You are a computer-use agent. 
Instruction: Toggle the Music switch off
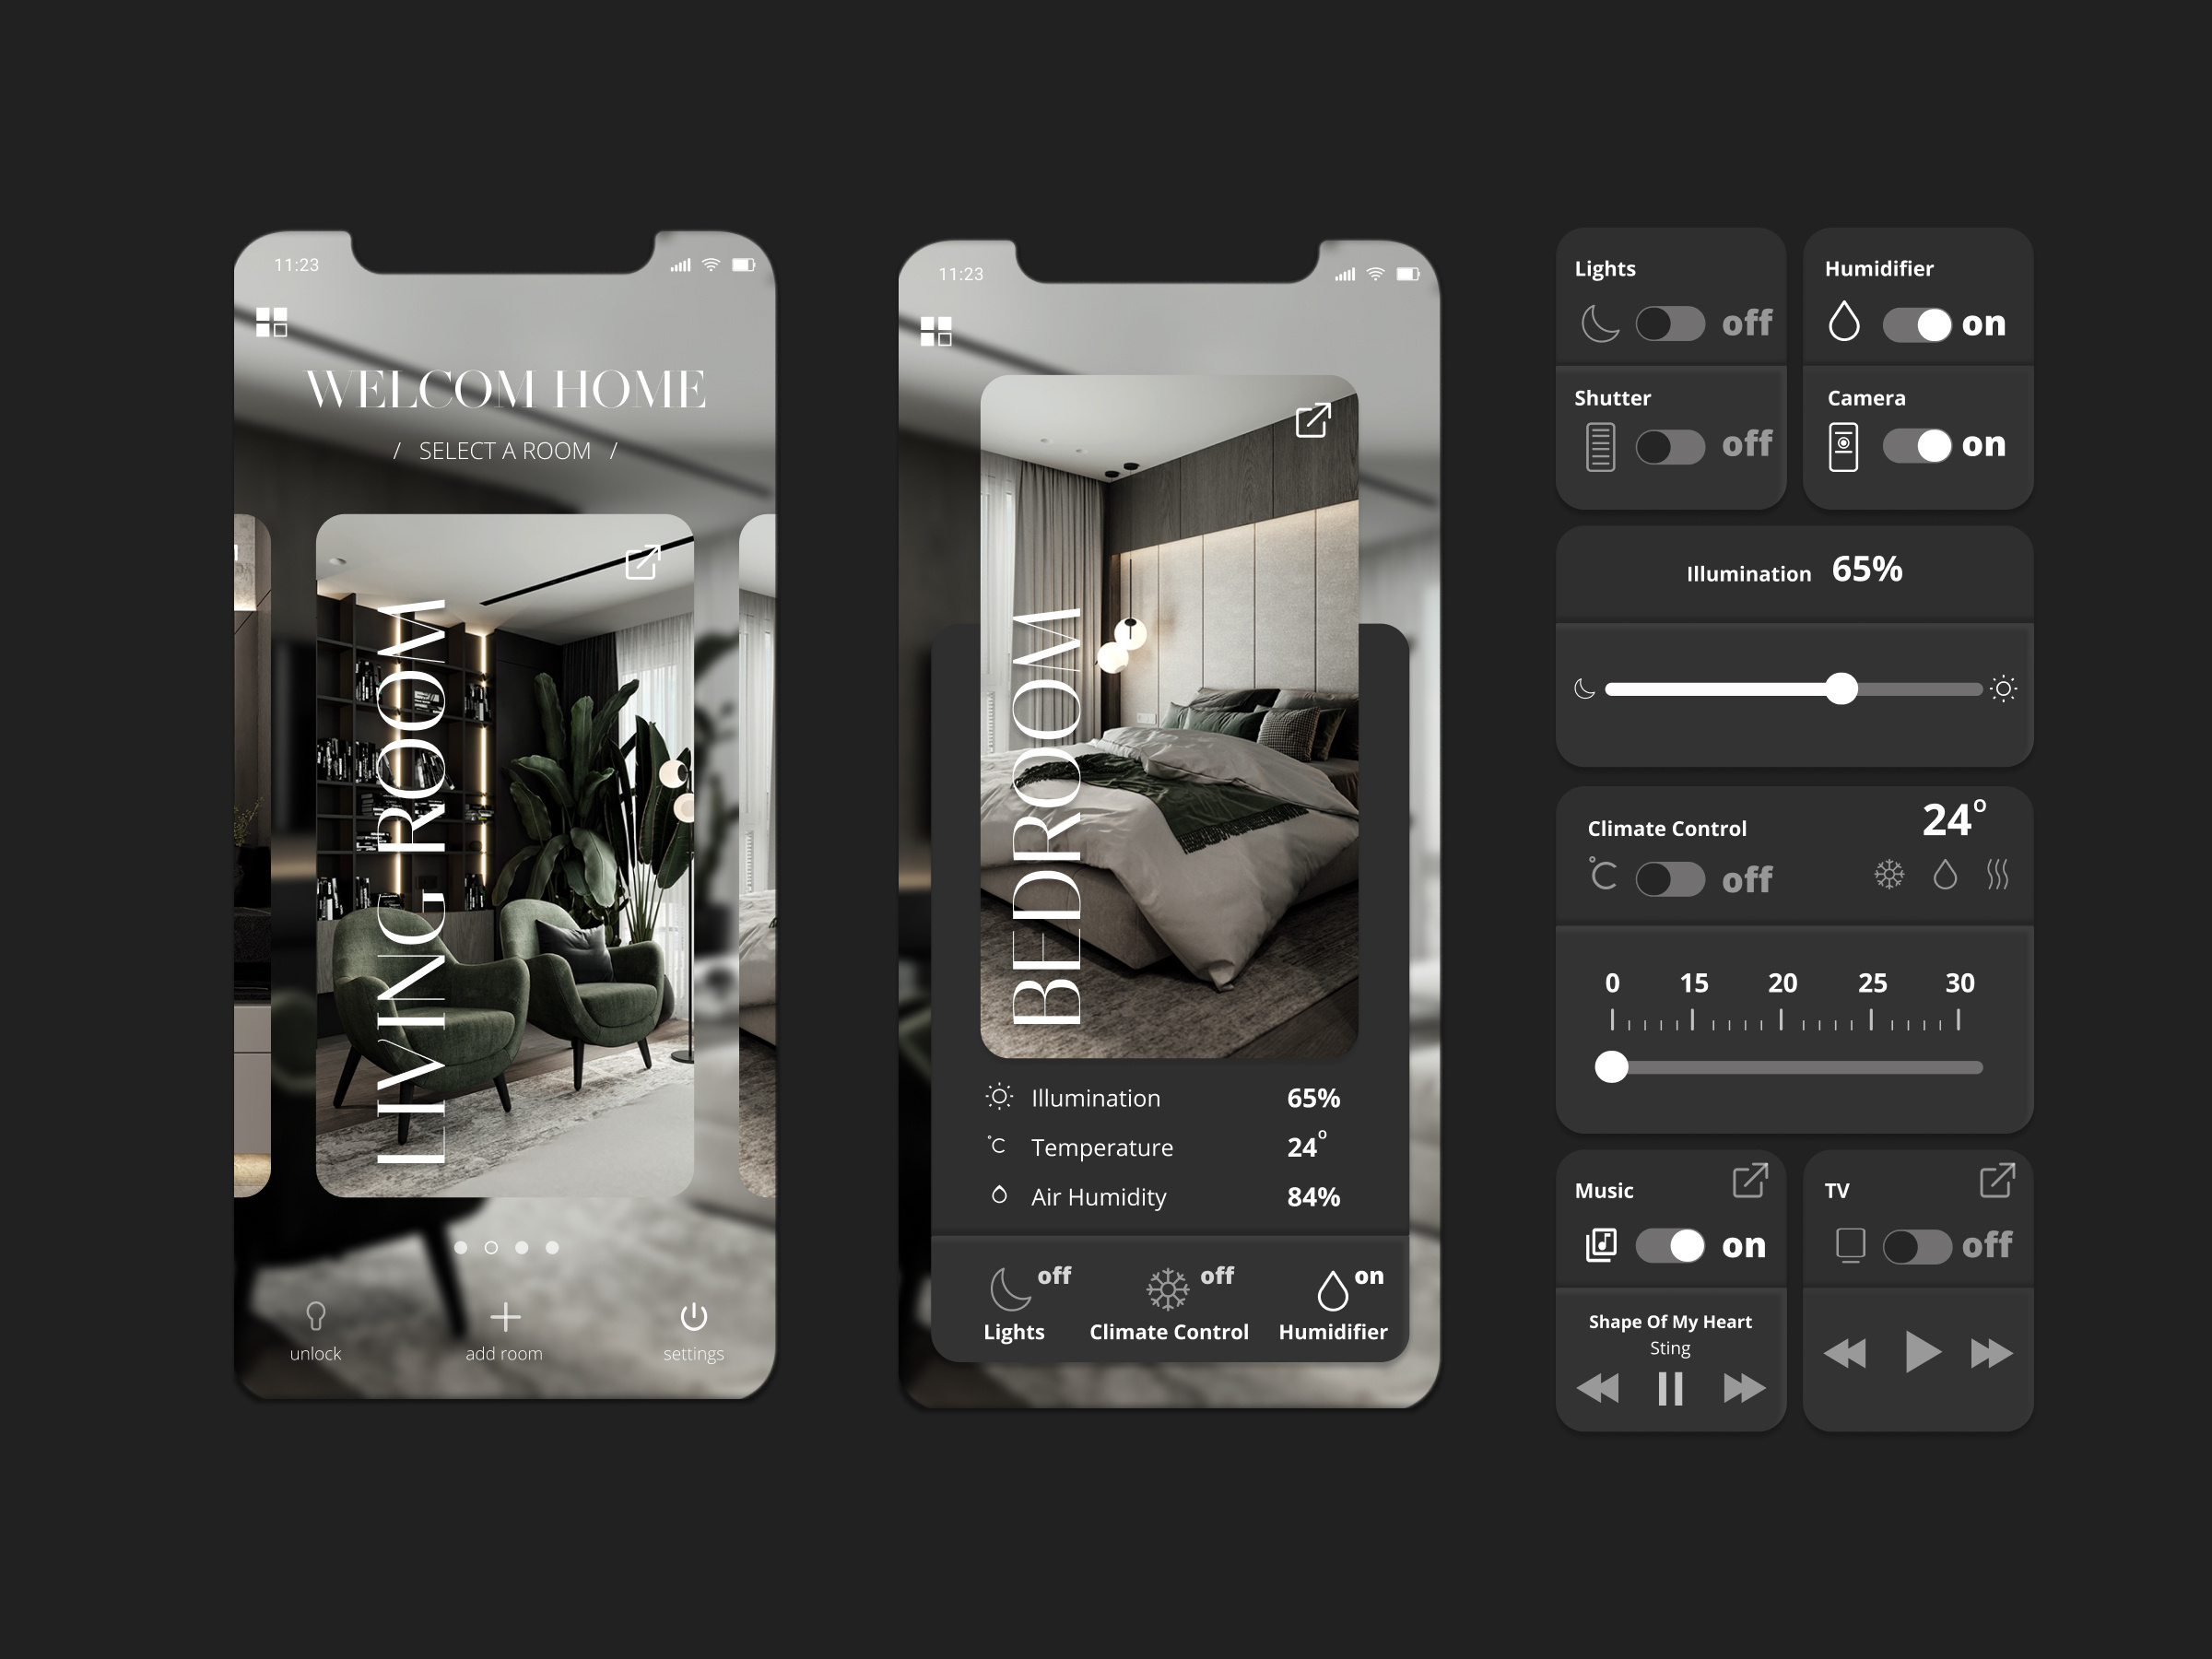(1670, 1246)
